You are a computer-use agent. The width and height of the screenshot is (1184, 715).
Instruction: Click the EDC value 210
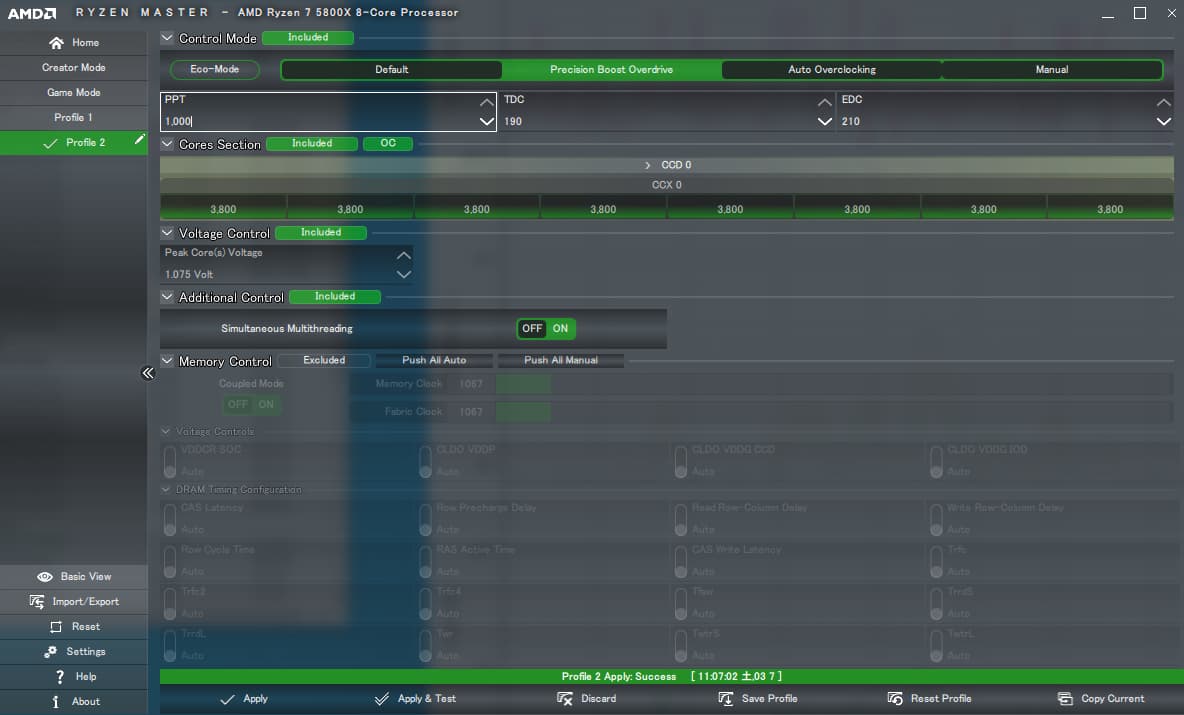click(x=851, y=121)
